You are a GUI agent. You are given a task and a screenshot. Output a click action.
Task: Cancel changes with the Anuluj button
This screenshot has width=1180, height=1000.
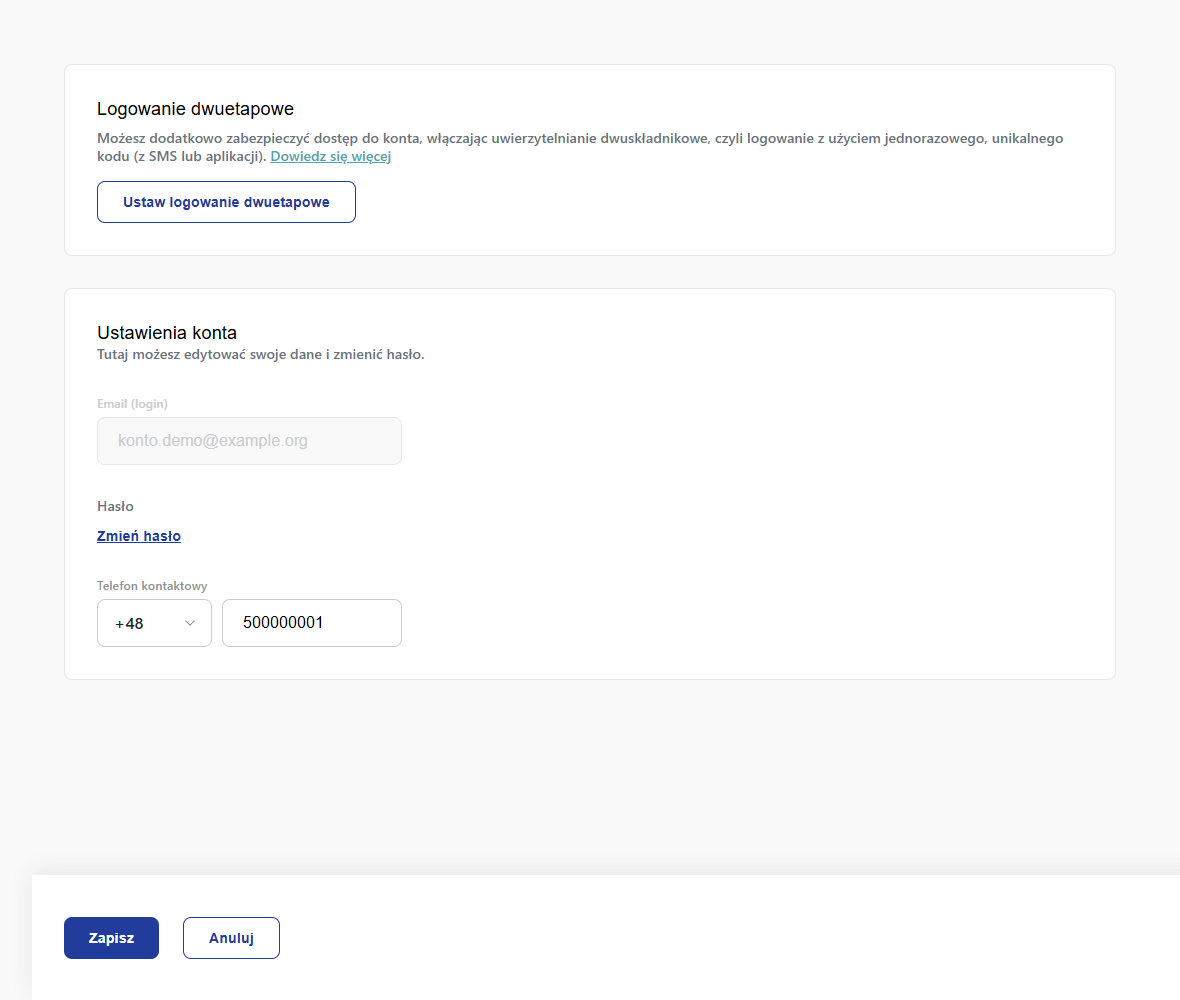[231, 938]
